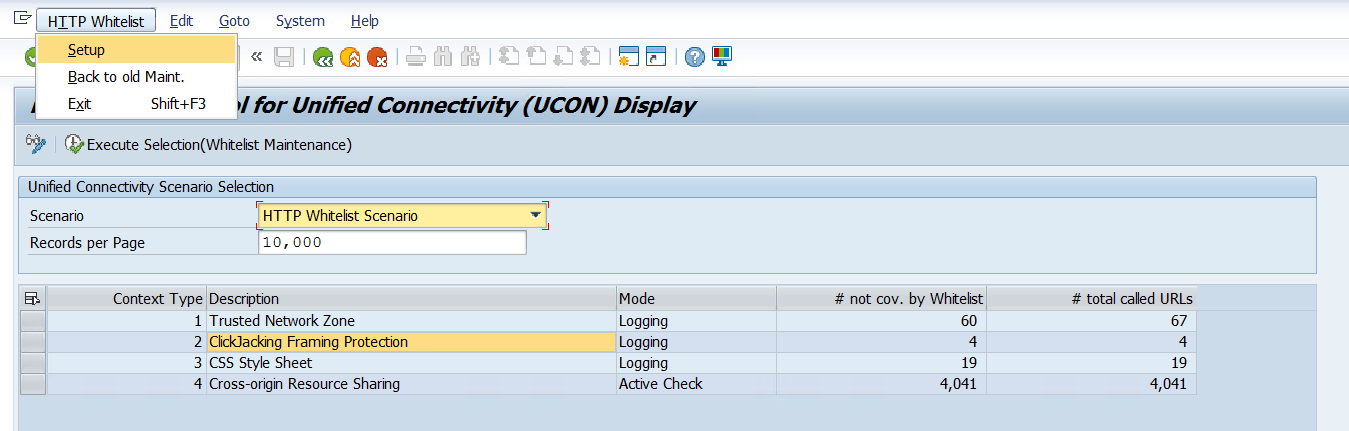Click the Generate Shortcut icon
1349x431 pixels.
[655, 58]
